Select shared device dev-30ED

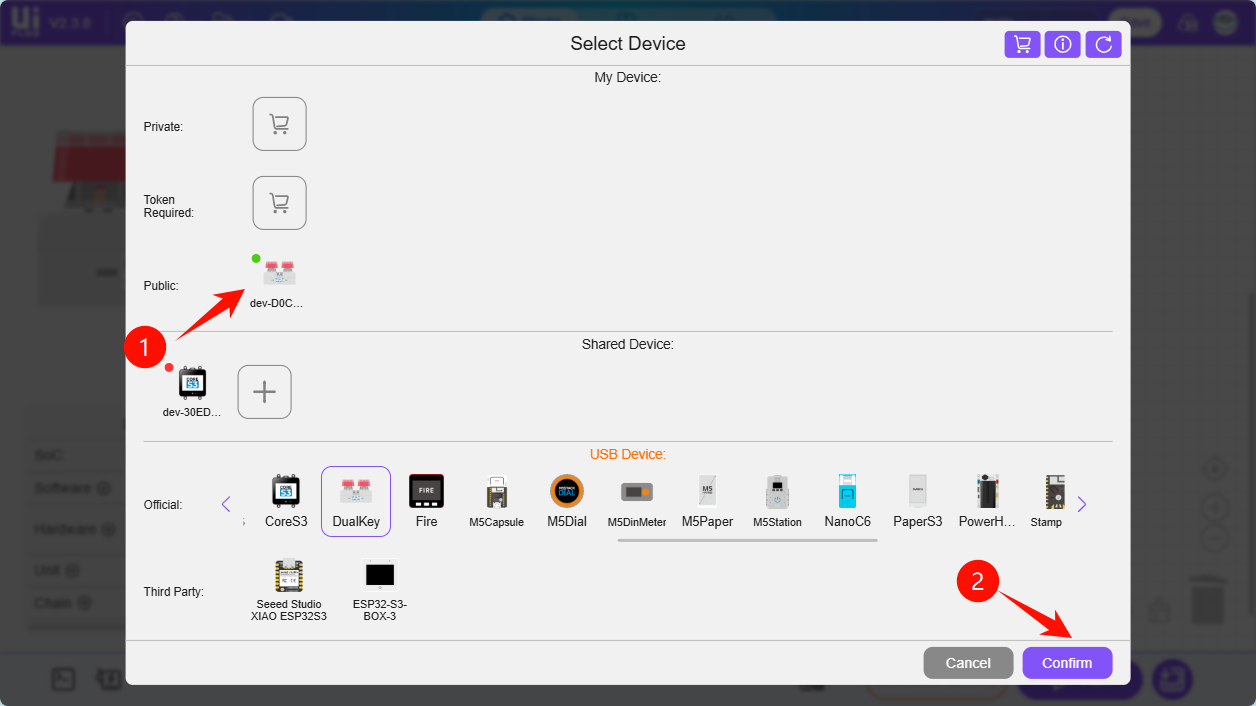pyautogui.click(x=192, y=390)
